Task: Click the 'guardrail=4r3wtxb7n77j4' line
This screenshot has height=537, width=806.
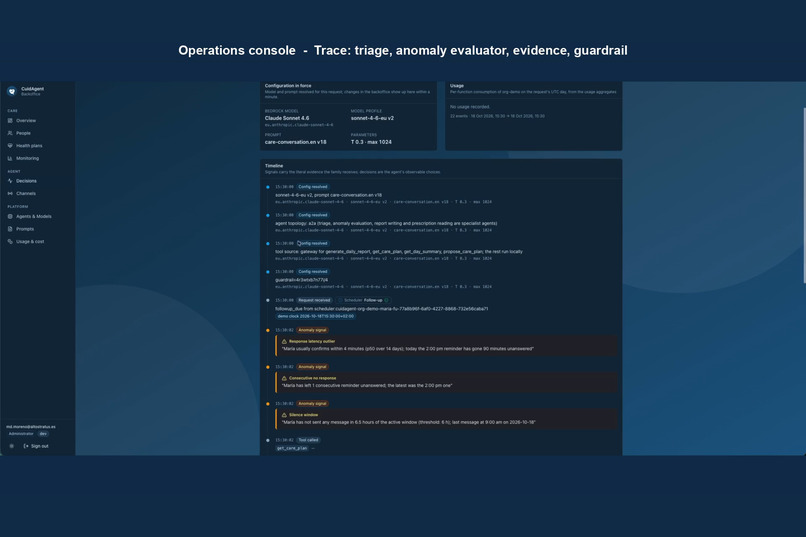Action: coord(301,280)
